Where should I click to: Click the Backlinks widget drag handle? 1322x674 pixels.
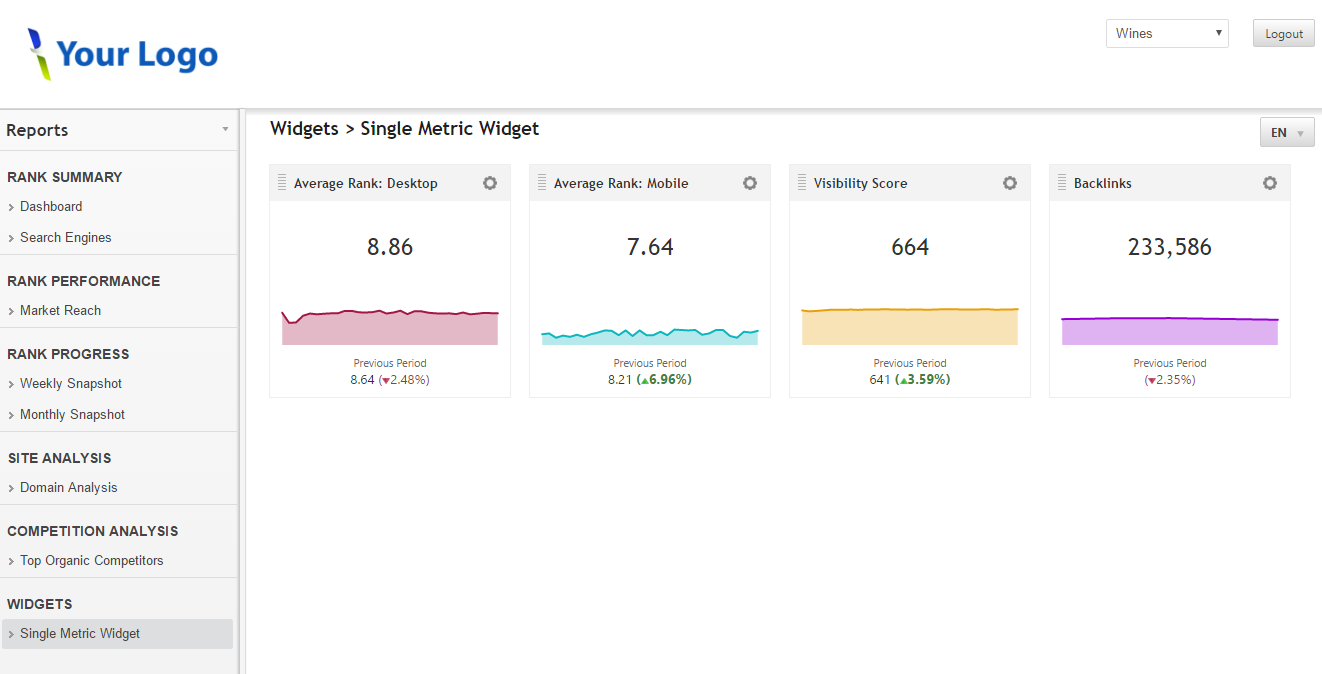coord(1062,183)
